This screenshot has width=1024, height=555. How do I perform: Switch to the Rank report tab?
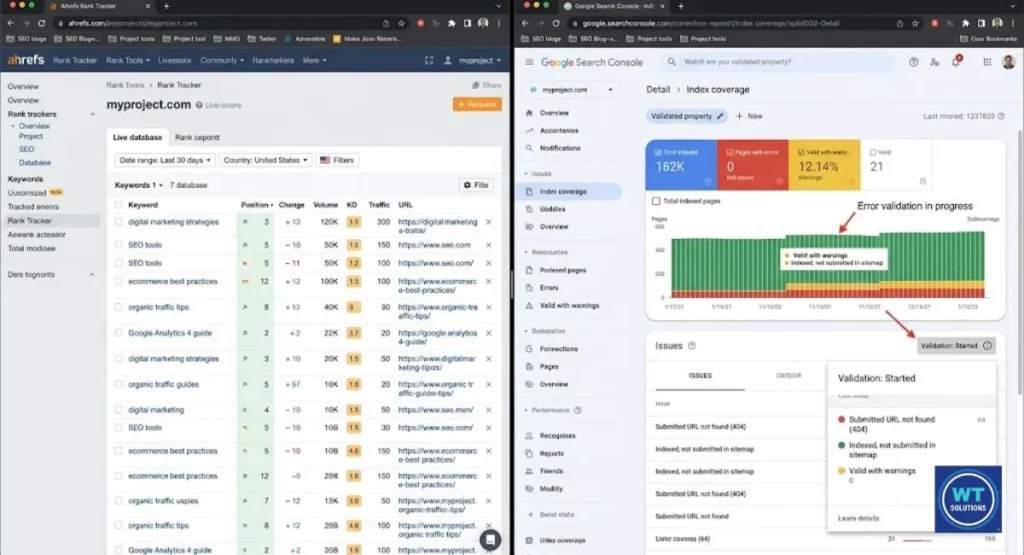[x=197, y=137]
